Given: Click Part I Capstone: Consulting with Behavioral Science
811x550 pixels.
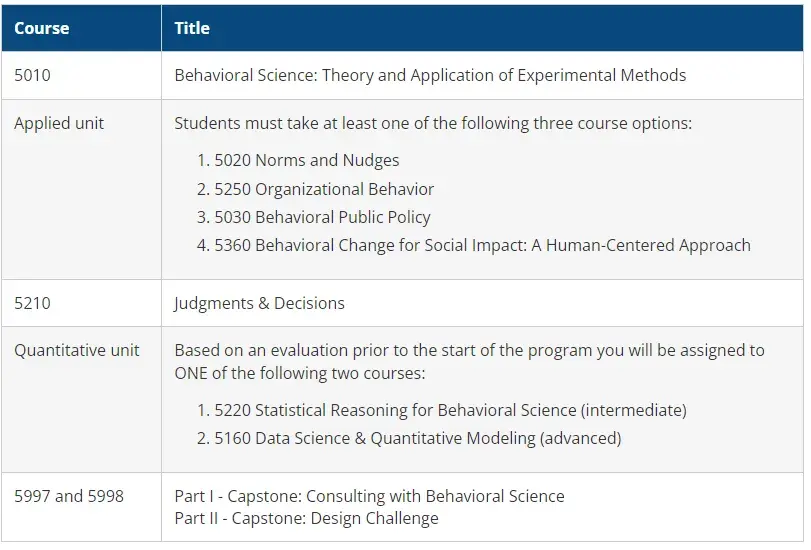Looking at the screenshot, I should [369, 496].
